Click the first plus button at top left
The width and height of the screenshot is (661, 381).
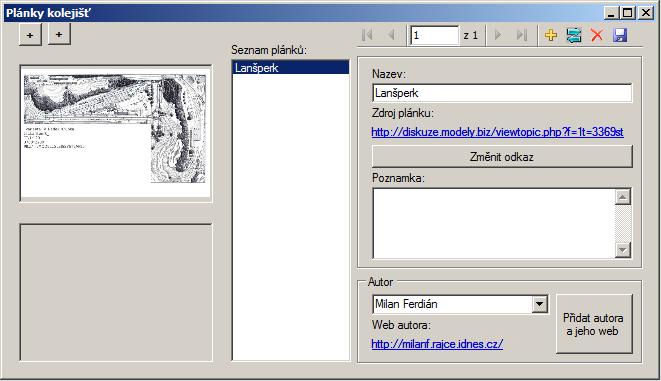30,35
